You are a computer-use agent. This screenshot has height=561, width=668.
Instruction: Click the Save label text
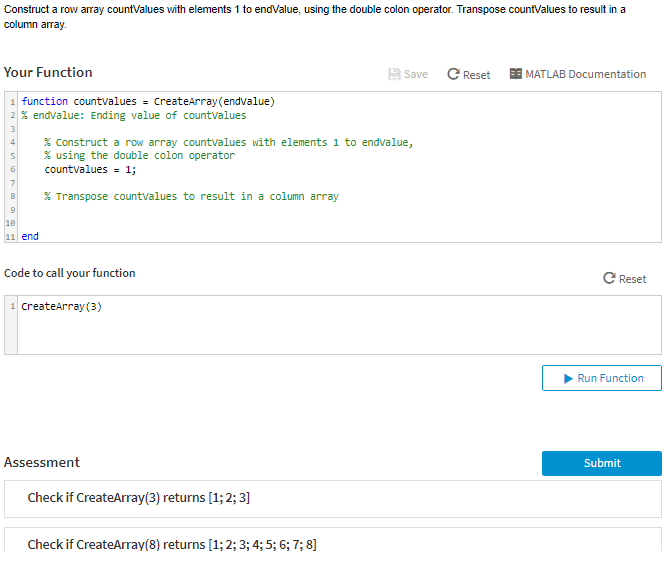coord(416,74)
